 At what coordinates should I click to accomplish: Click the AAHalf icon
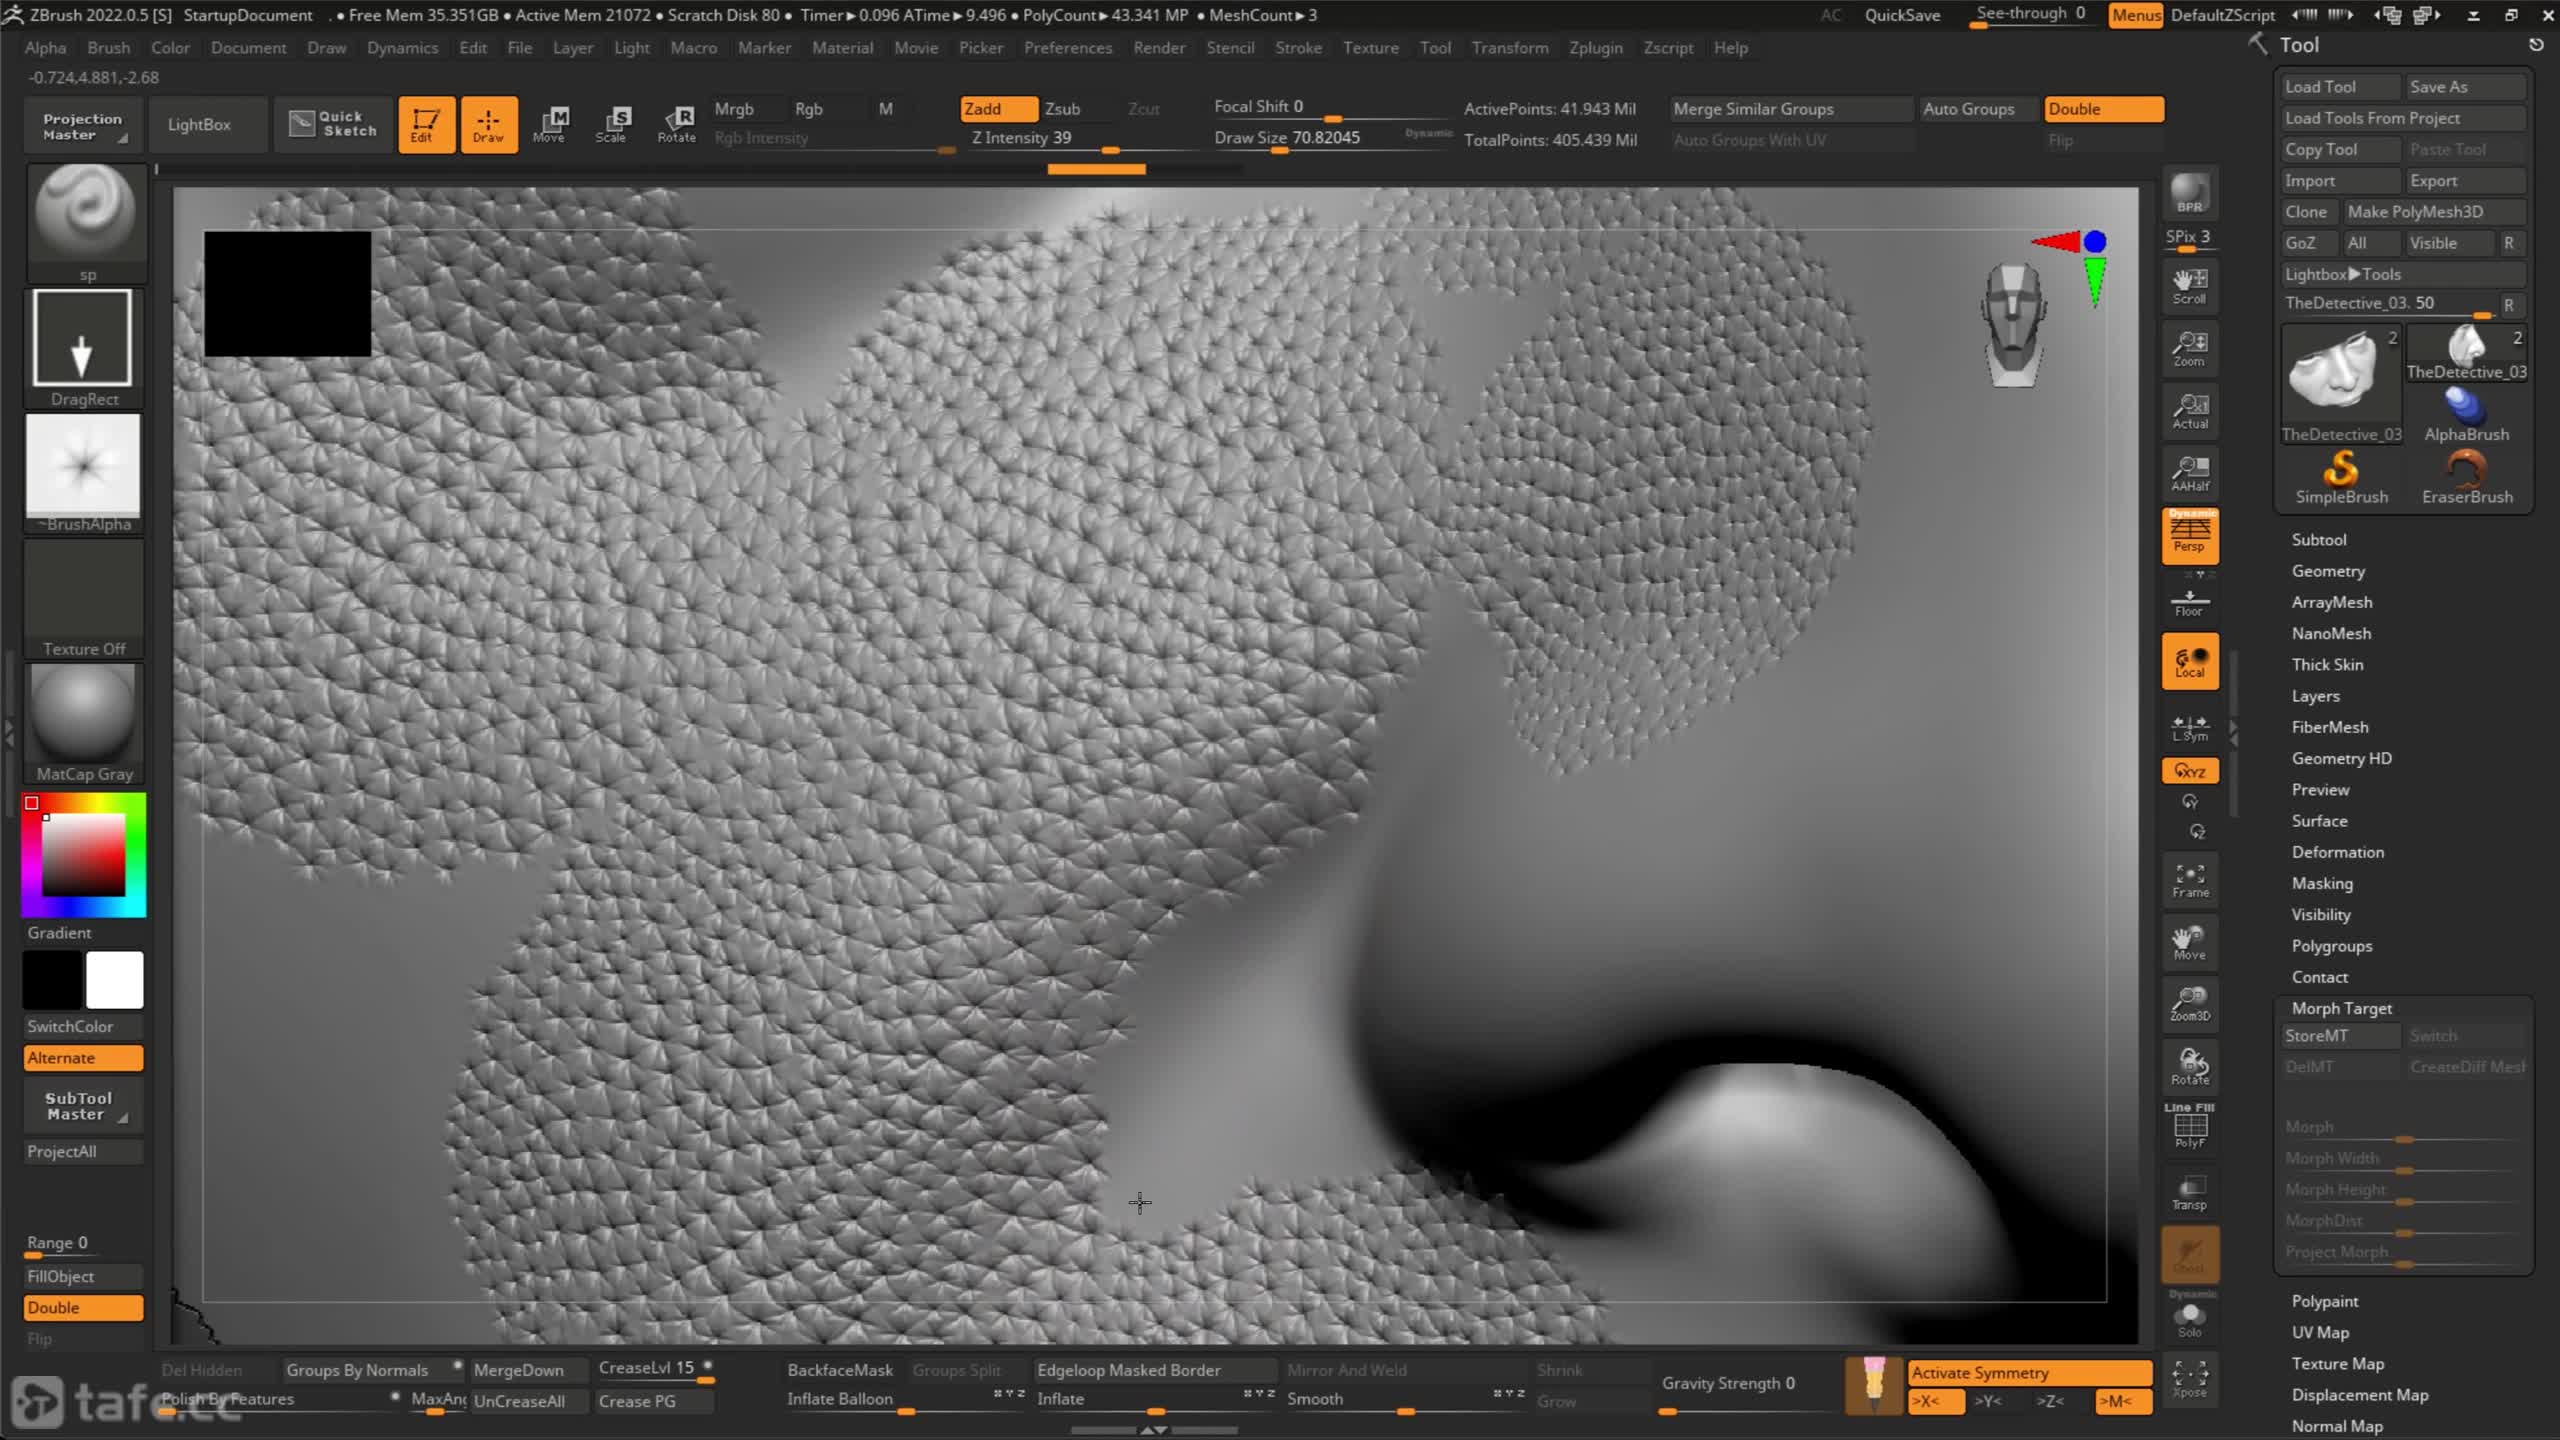pyautogui.click(x=2190, y=473)
